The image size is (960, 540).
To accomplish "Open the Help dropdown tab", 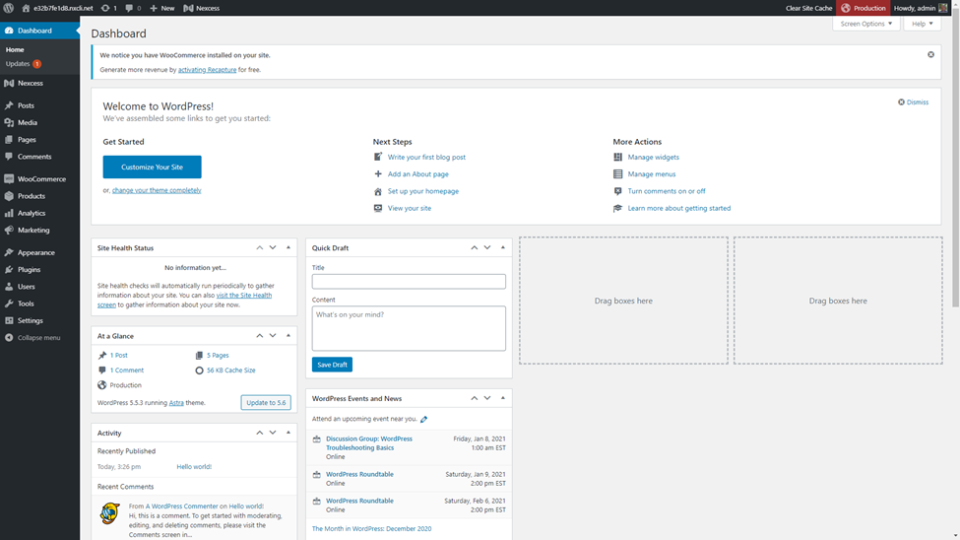I will [x=922, y=24].
